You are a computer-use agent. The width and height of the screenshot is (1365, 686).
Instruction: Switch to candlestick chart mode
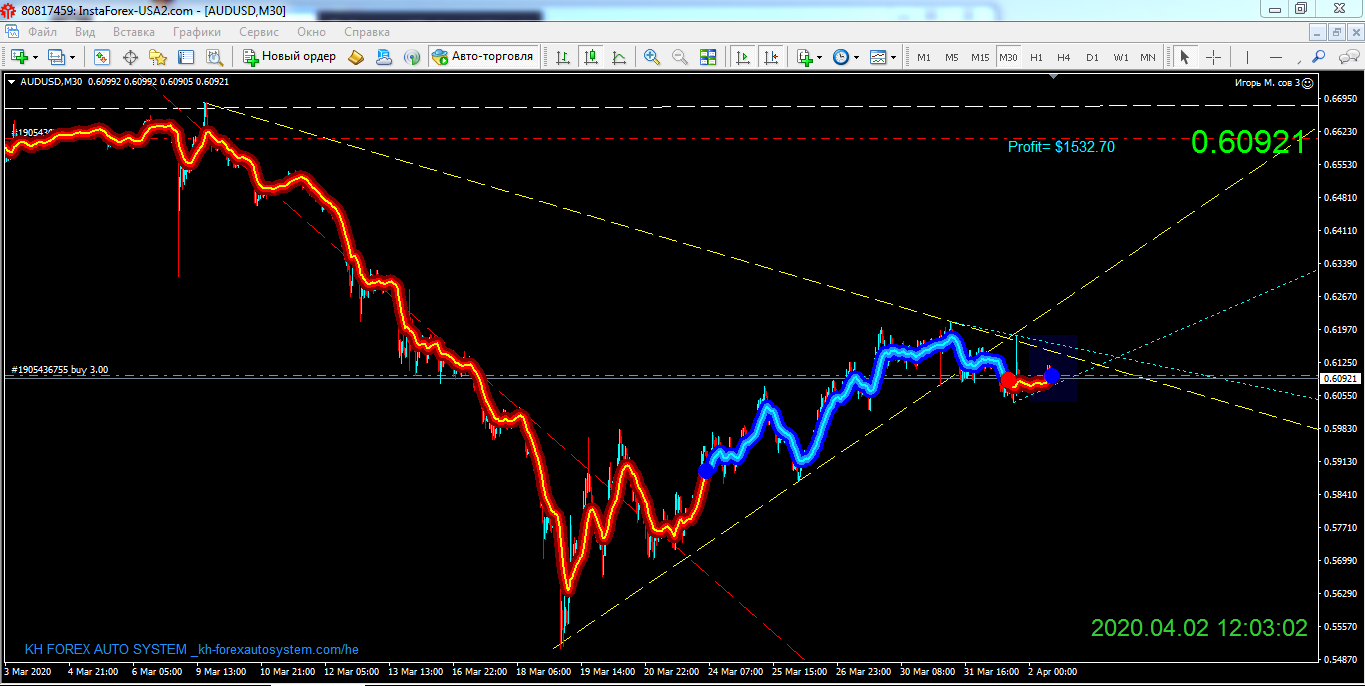(x=592, y=57)
